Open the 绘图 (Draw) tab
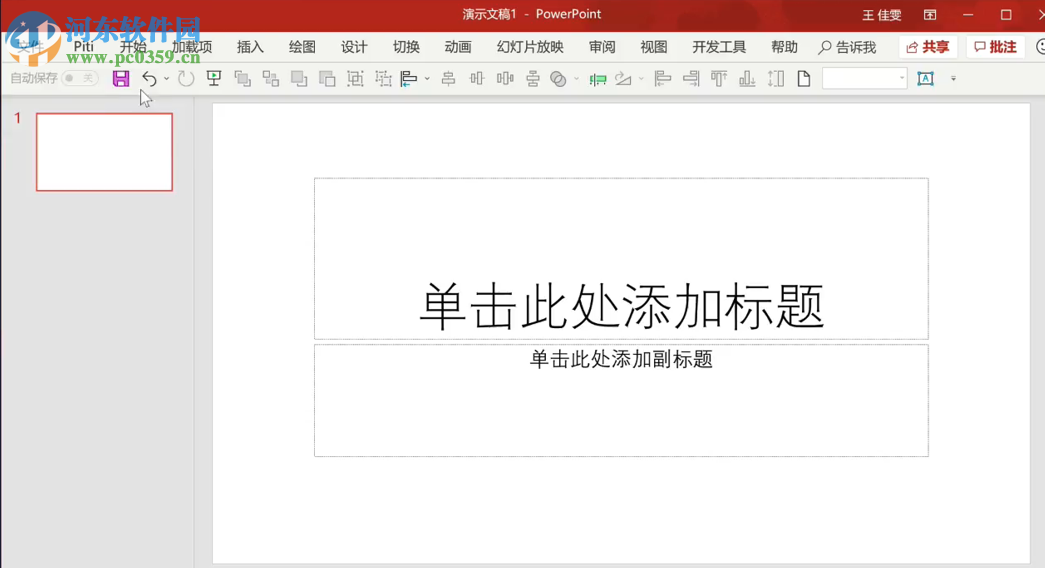1045x568 pixels. click(302, 47)
